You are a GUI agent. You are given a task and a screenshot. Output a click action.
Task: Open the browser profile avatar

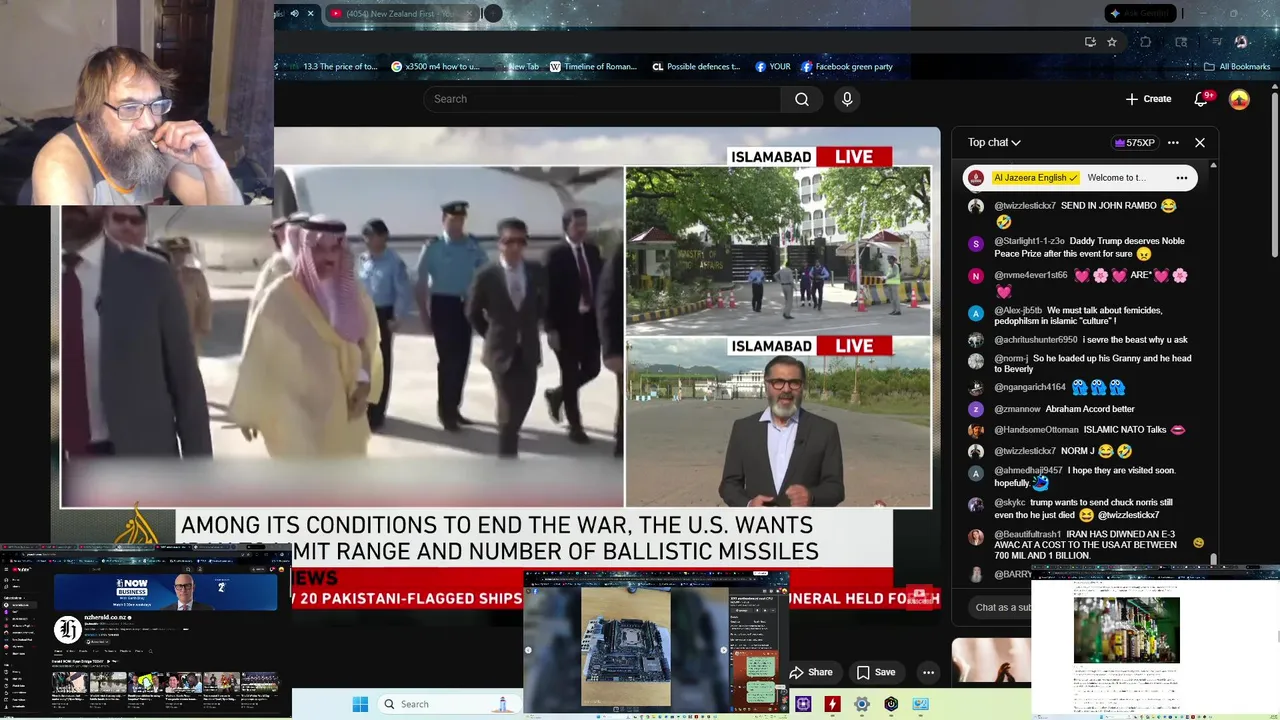tap(1241, 42)
